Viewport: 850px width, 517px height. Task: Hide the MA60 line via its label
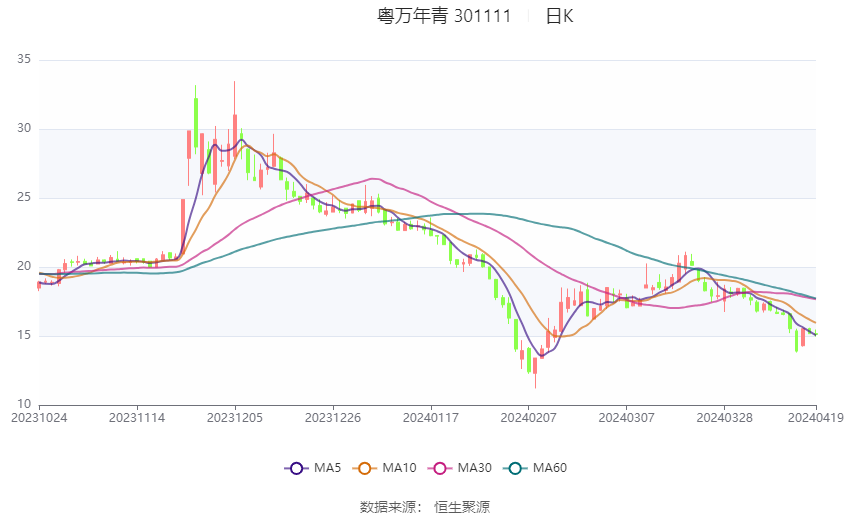(550, 468)
